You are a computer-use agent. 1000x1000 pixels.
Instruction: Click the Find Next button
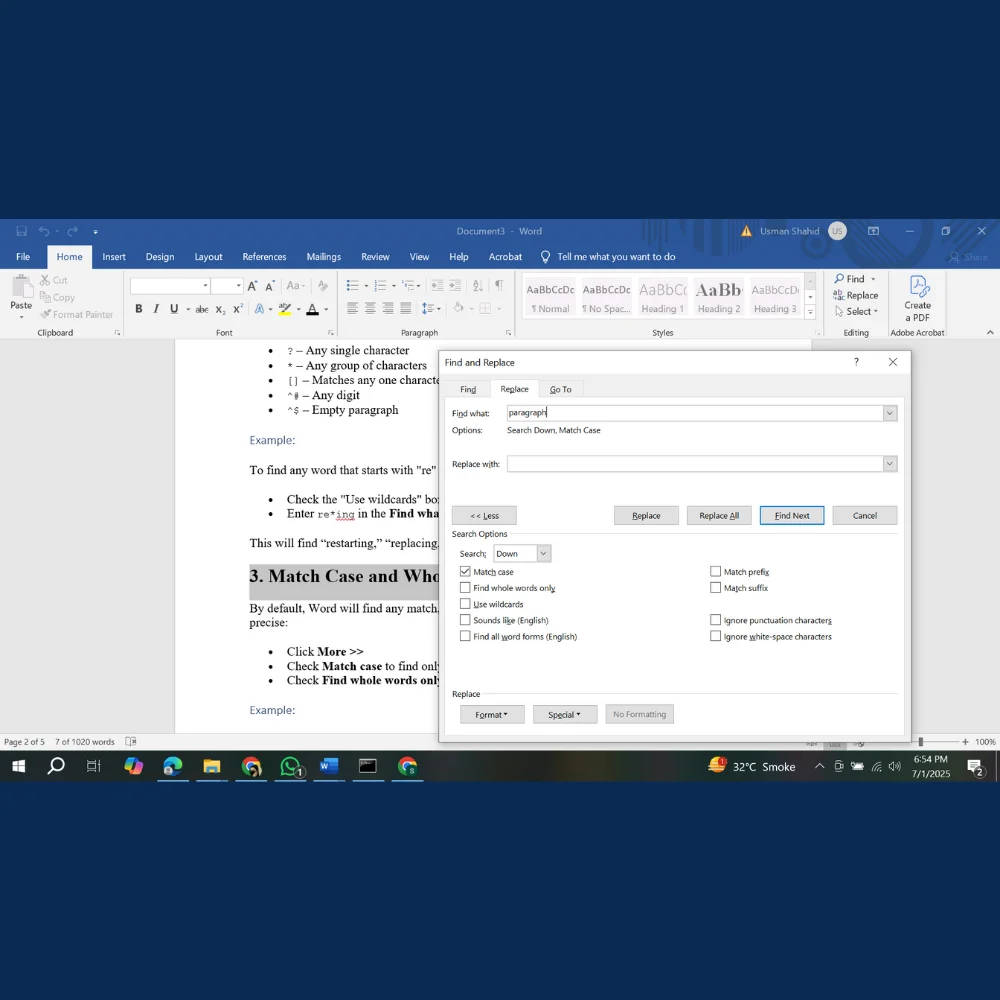(791, 515)
